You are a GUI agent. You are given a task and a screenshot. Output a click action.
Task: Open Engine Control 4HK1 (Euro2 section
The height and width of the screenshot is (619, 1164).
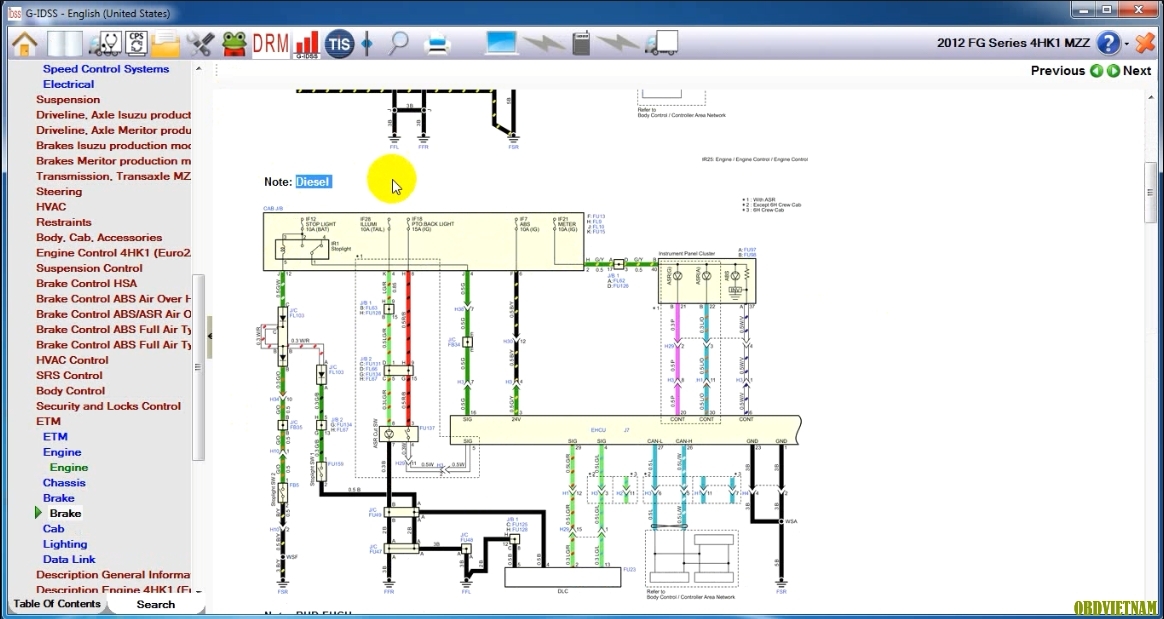click(x=114, y=252)
